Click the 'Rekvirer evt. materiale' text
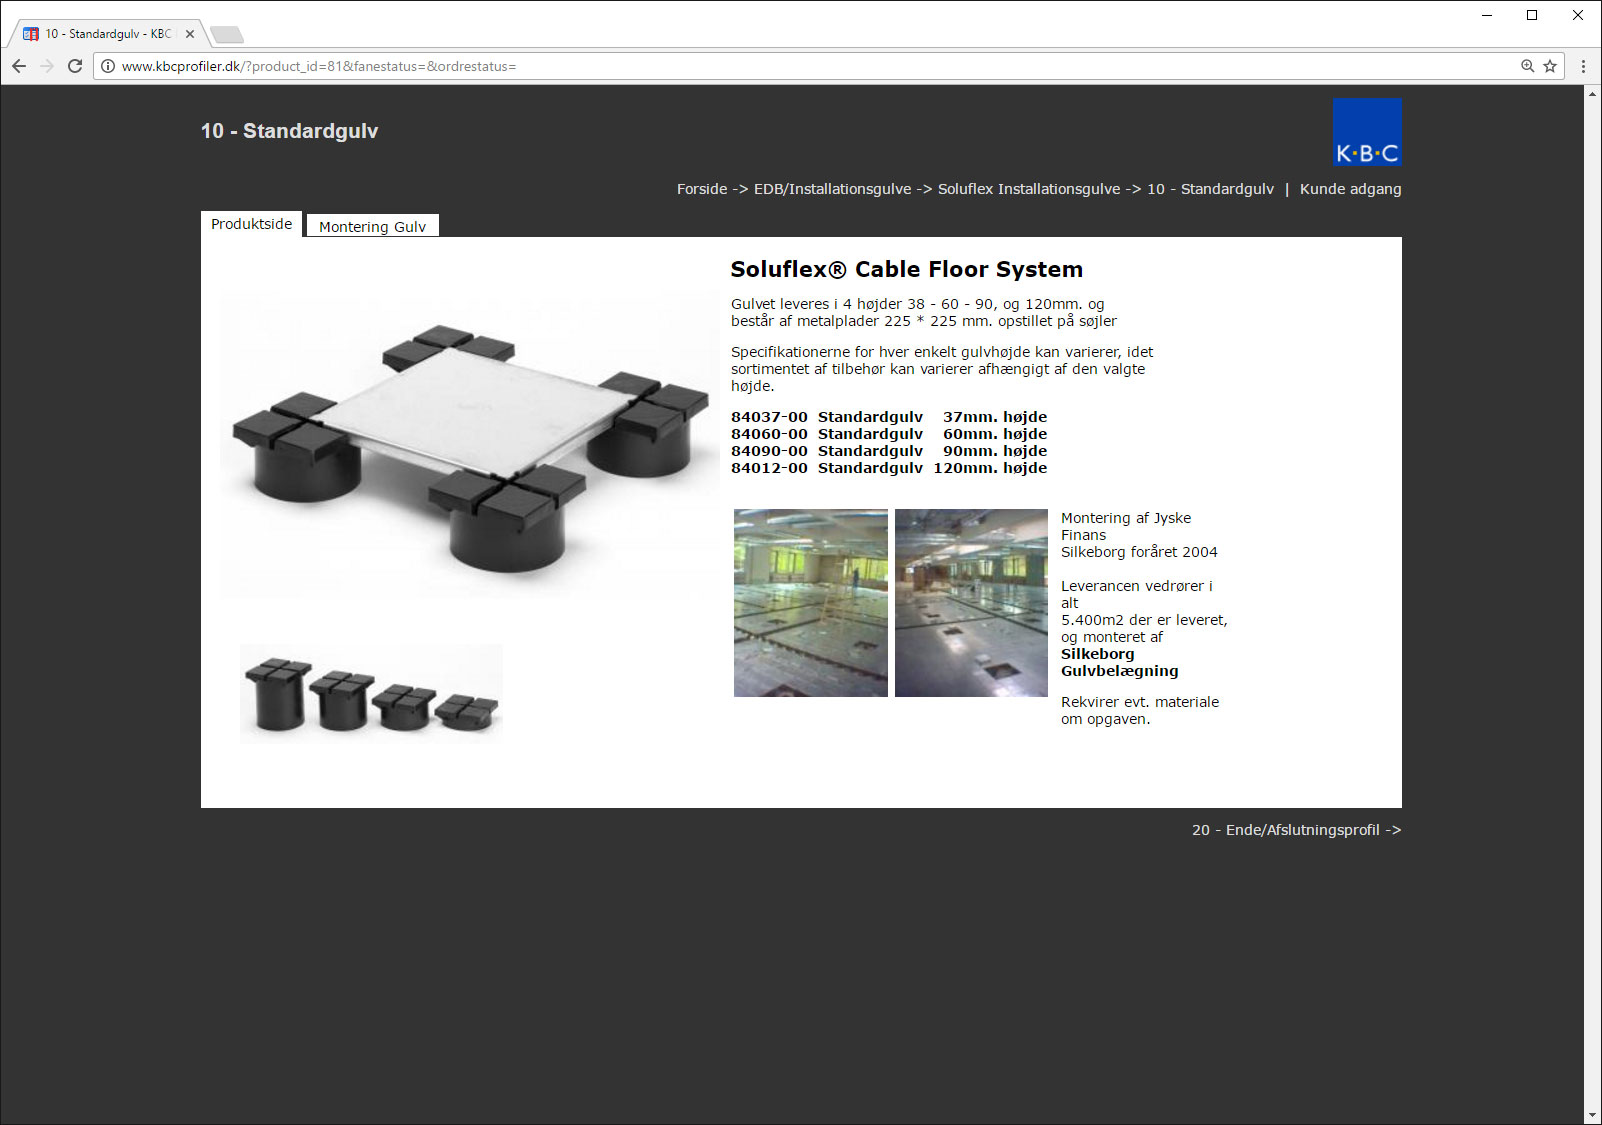This screenshot has width=1602, height=1125. point(1140,702)
